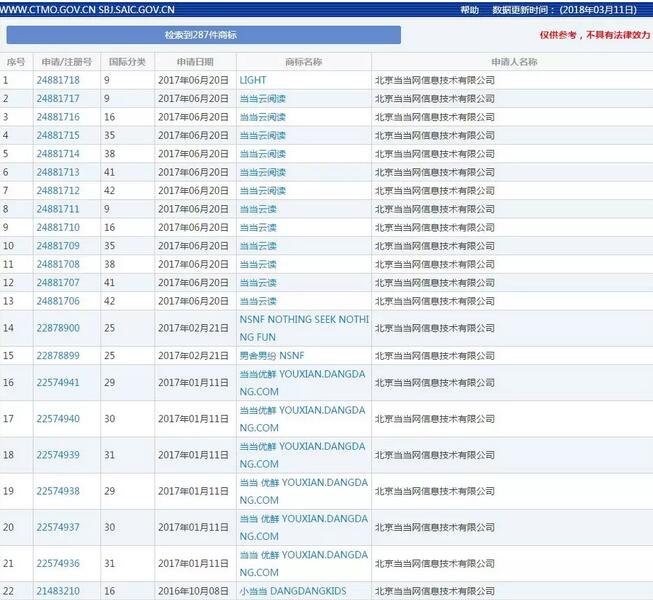Open registration number 22574940
The image size is (653, 600).
[x=58, y=418]
